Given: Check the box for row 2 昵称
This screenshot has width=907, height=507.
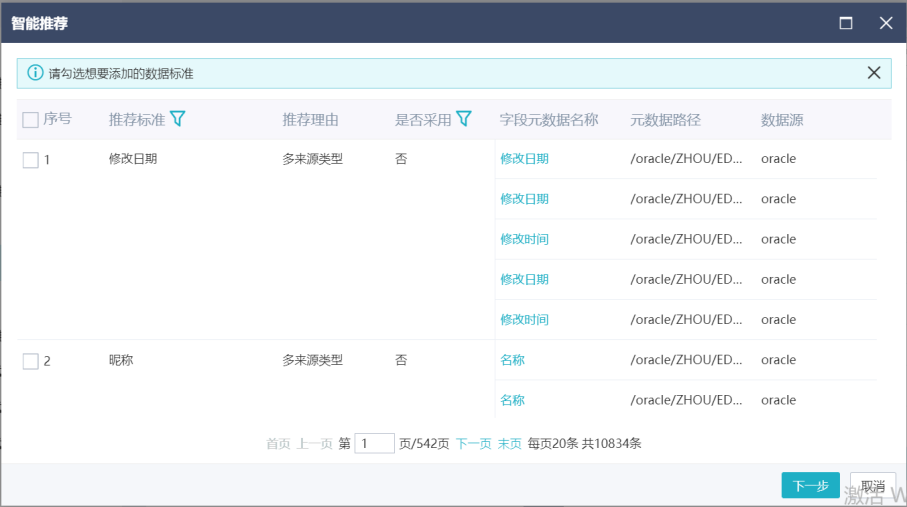Looking at the screenshot, I should (30, 361).
